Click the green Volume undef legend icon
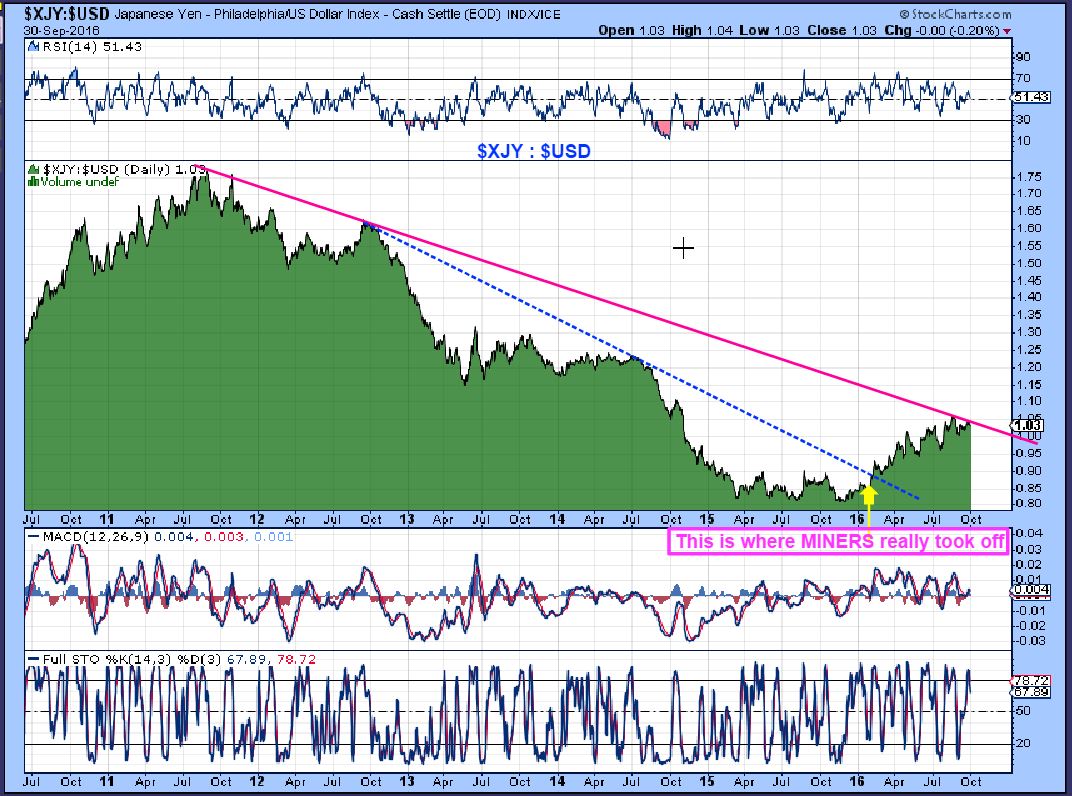The image size is (1072, 796). (31, 181)
